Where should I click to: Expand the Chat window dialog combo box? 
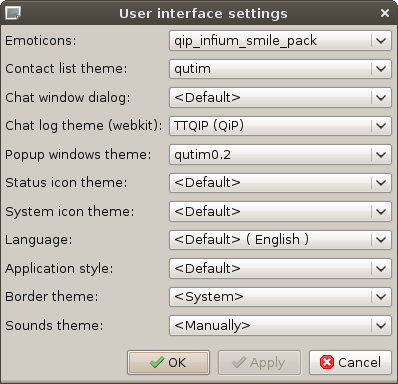tap(280, 98)
